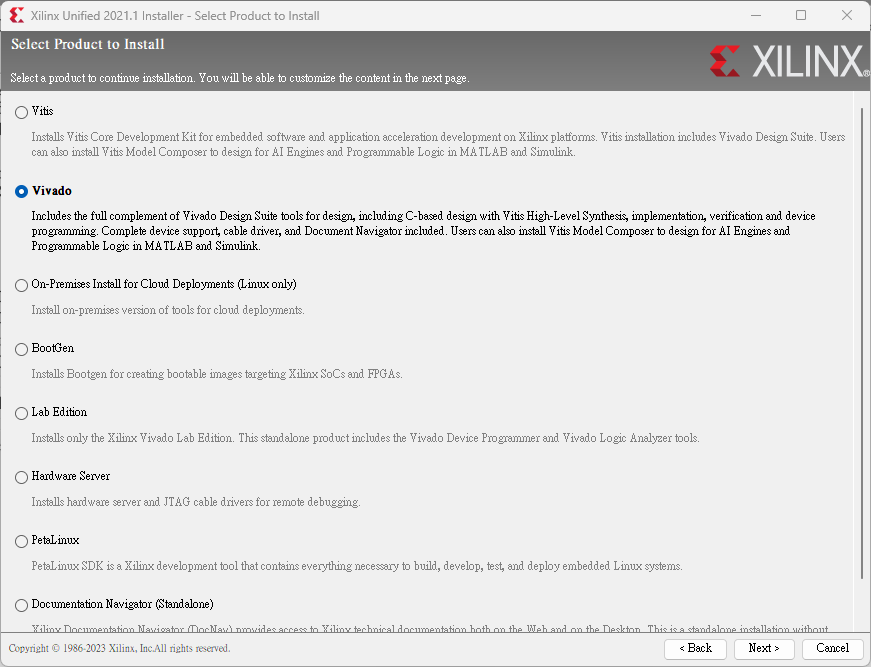This screenshot has height=667, width=871.
Task: Close the installer window
Action: tap(847, 15)
